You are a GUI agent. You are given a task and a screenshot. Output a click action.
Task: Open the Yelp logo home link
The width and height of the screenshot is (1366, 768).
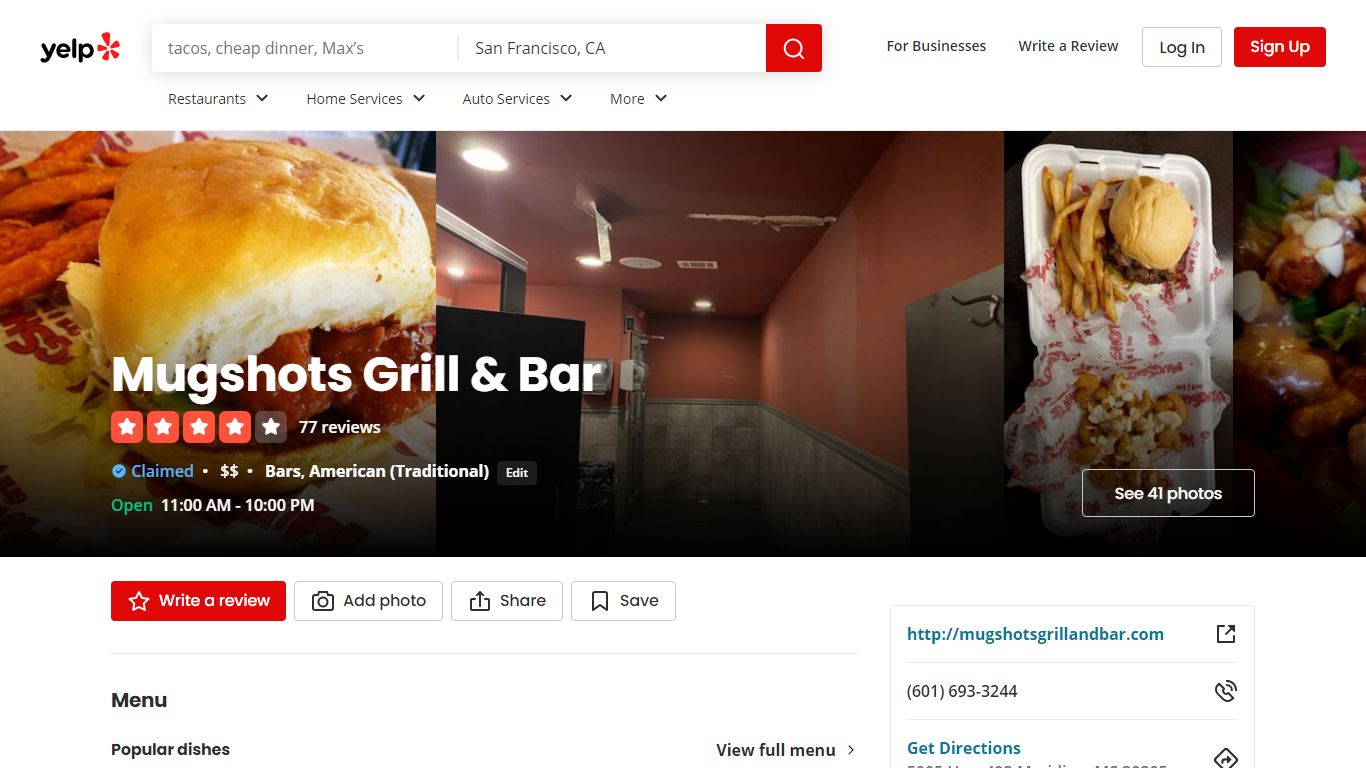pyautogui.click(x=80, y=48)
